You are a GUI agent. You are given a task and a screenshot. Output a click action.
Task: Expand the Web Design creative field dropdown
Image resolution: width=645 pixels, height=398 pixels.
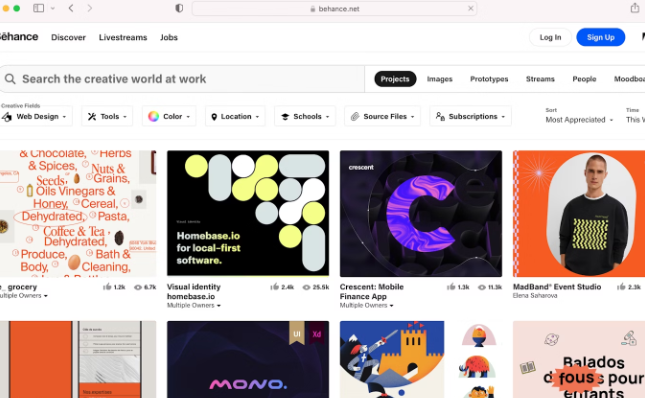click(x=36, y=116)
